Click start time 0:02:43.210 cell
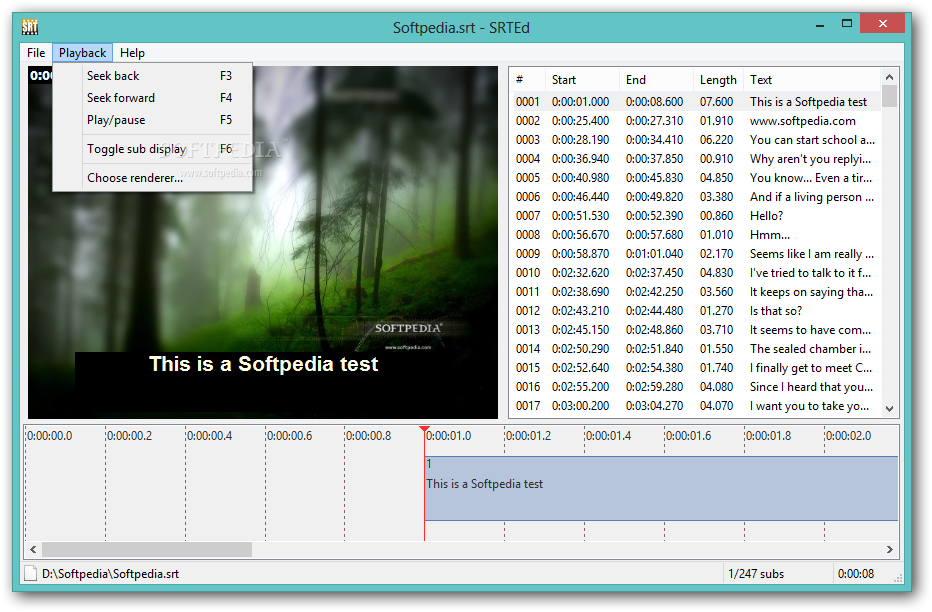This screenshot has height=612, width=932. pyautogui.click(x=581, y=311)
